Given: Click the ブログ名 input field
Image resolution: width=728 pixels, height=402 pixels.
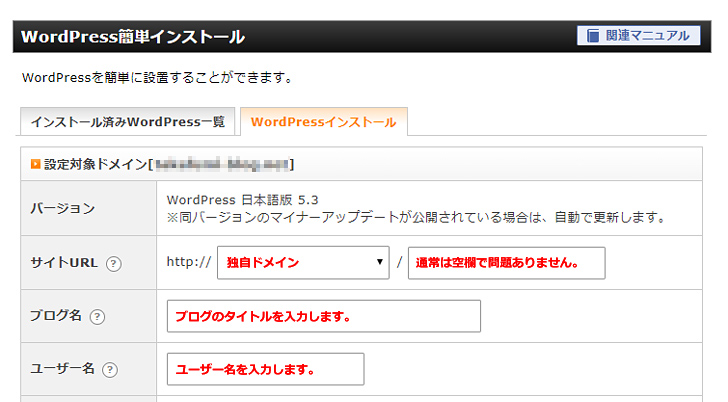Looking at the screenshot, I should coord(324,316).
